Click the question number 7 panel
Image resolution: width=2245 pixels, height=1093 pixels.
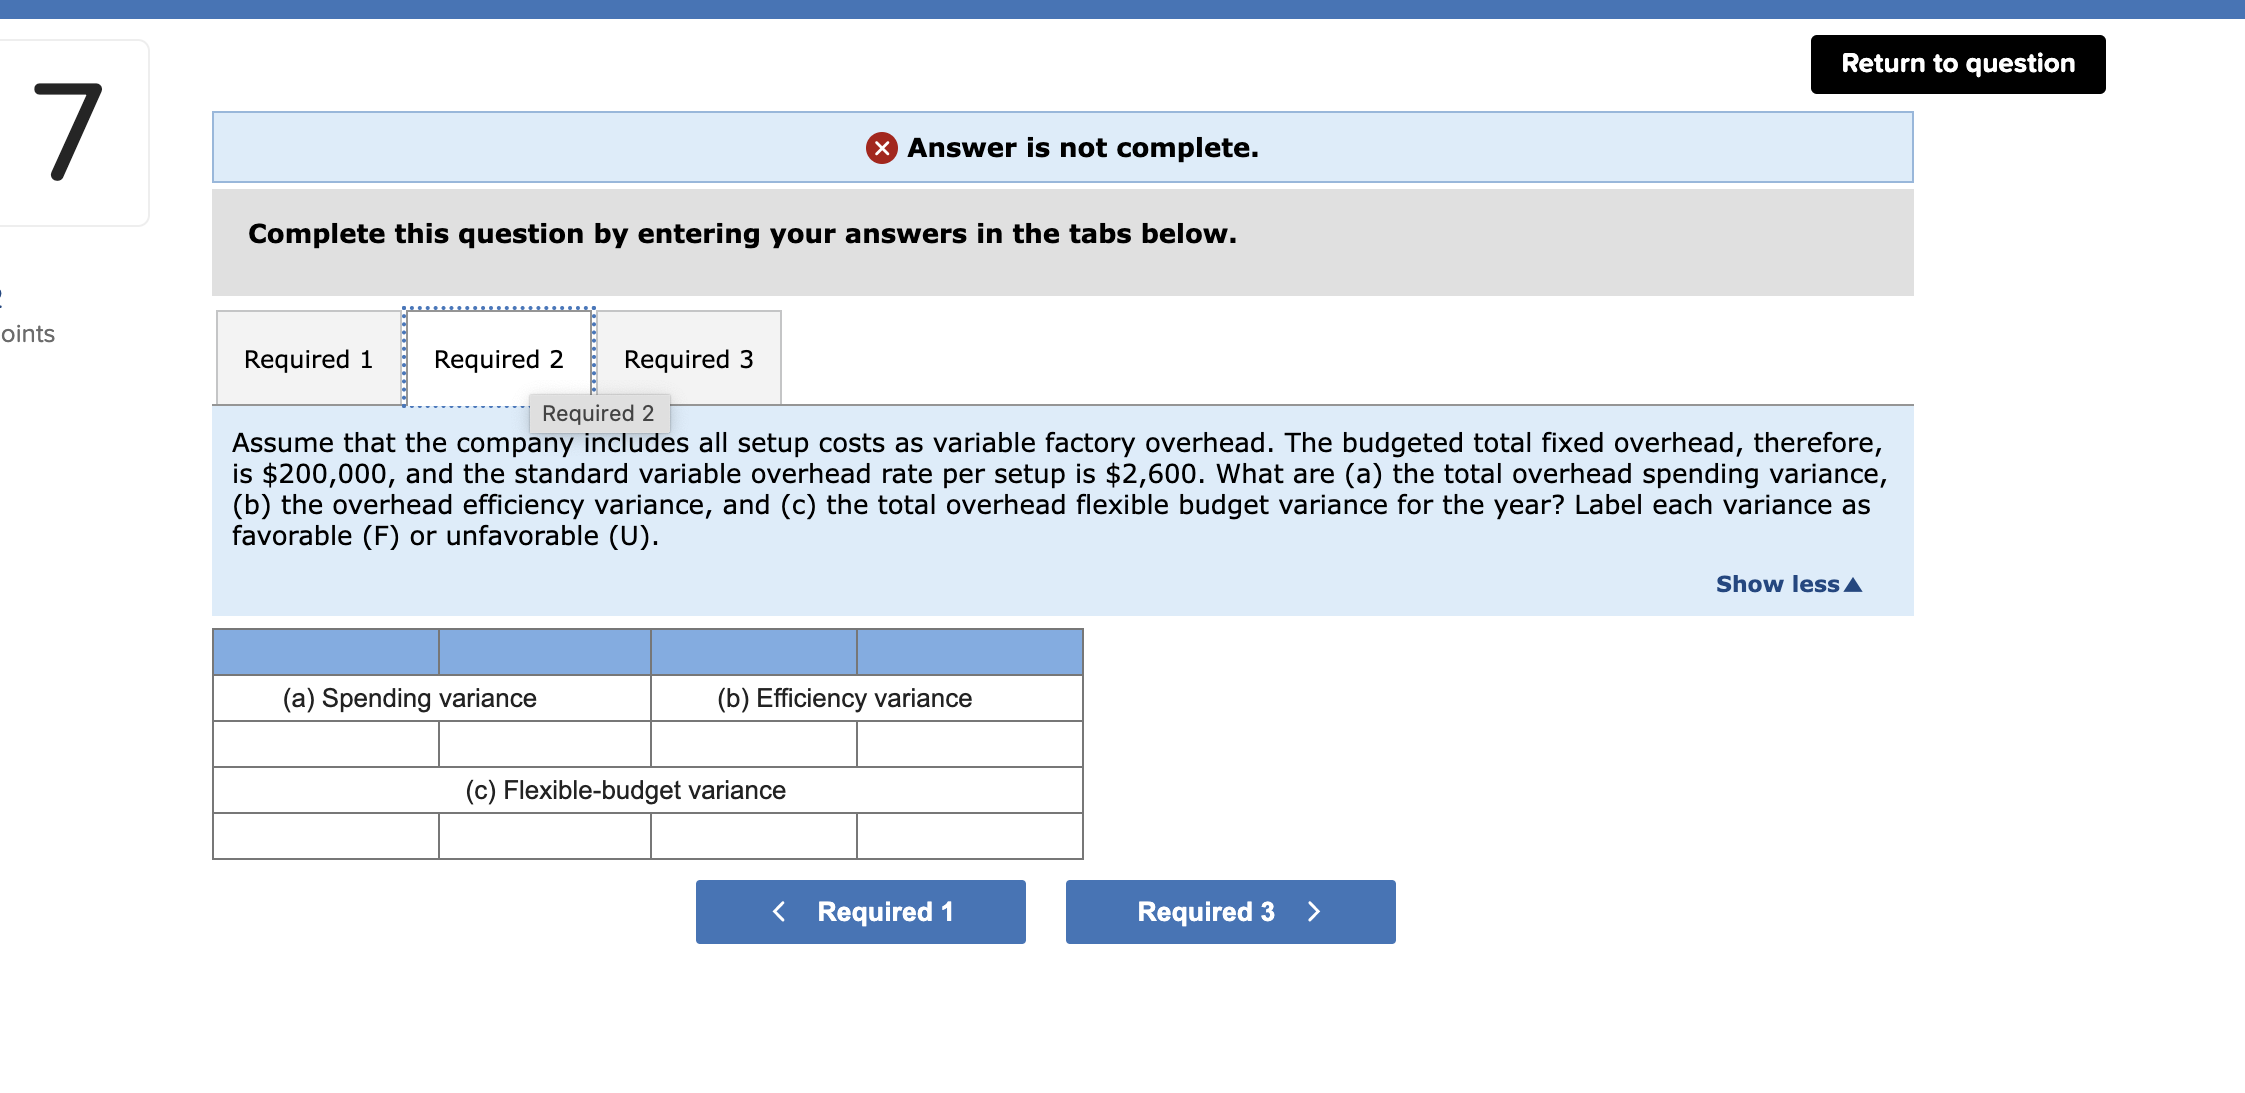(x=70, y=130)
